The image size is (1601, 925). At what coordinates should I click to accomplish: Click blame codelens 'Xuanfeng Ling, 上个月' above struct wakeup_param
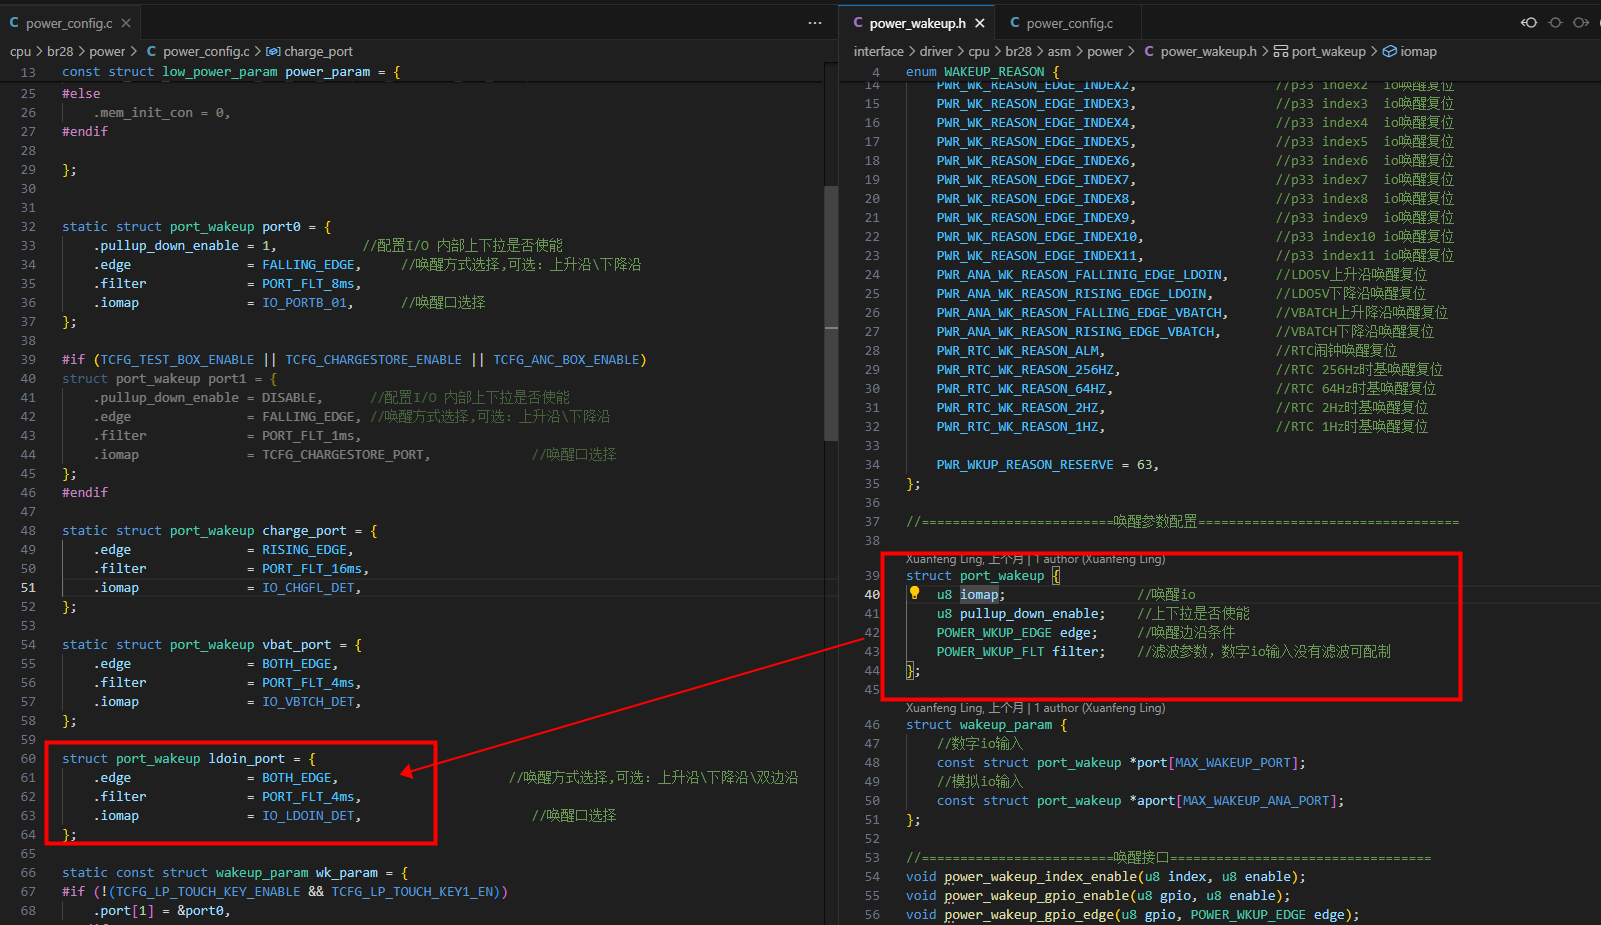(964, 708)
